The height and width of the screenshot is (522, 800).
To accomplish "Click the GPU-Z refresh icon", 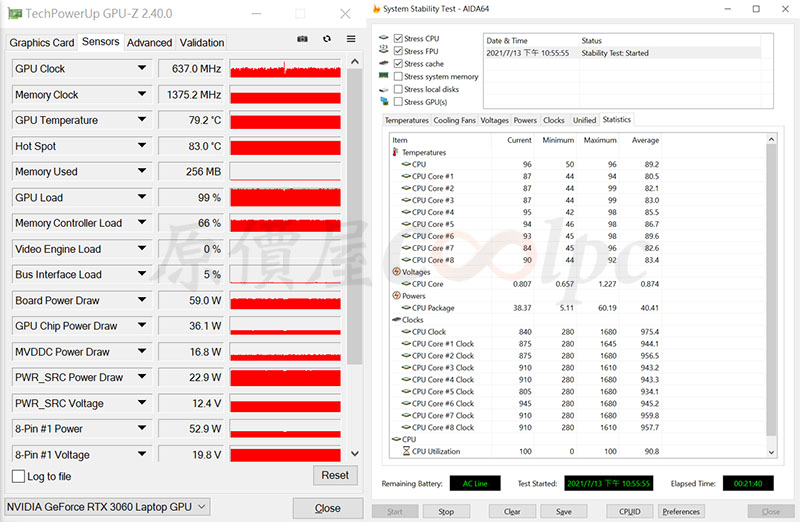I will pyautogui.click(x=327, y=39).
